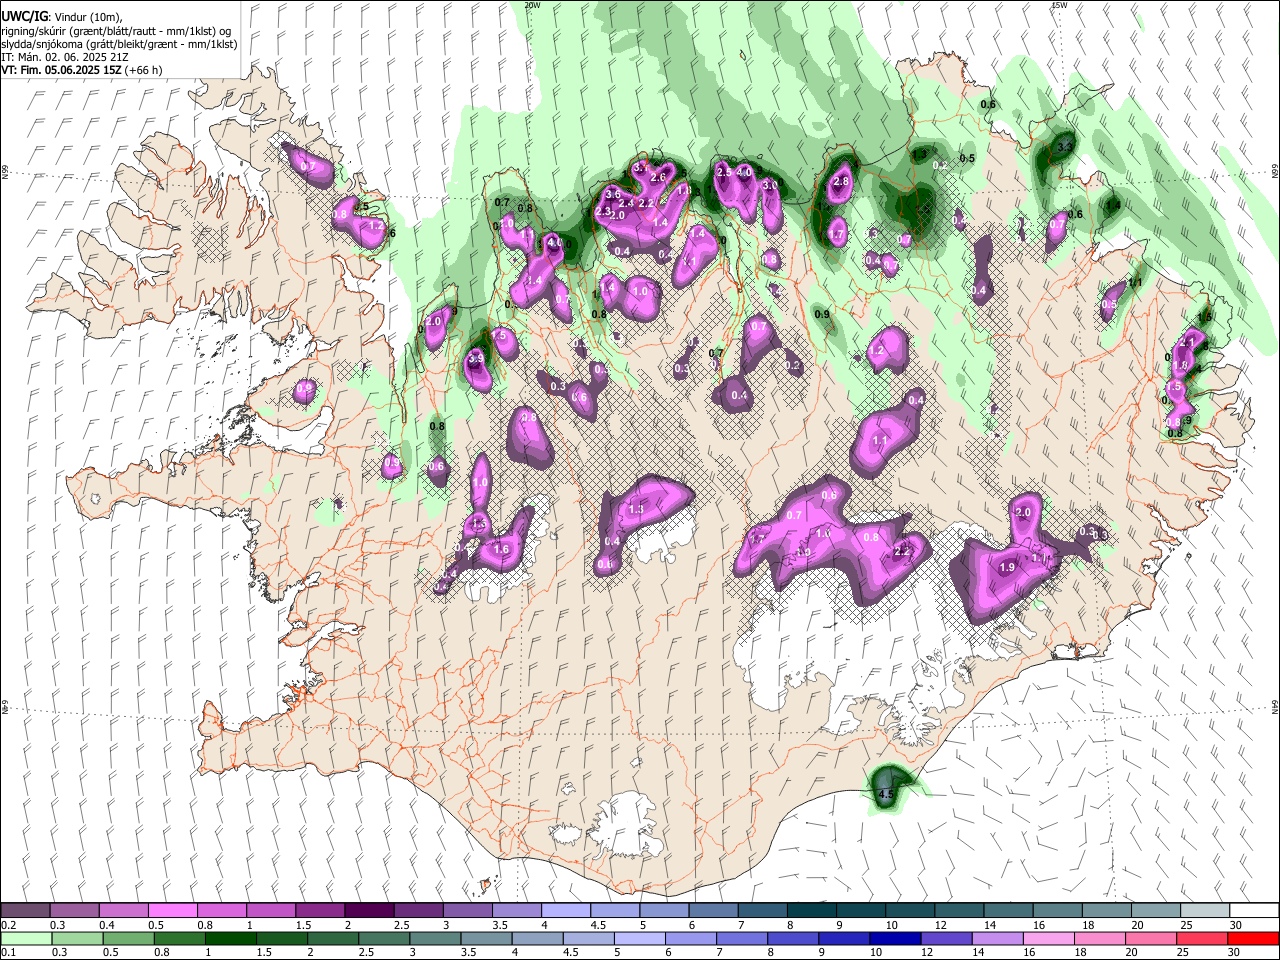
Task: Pick the darkest purple snow legend swatch
Action: (x=369, y=910)
